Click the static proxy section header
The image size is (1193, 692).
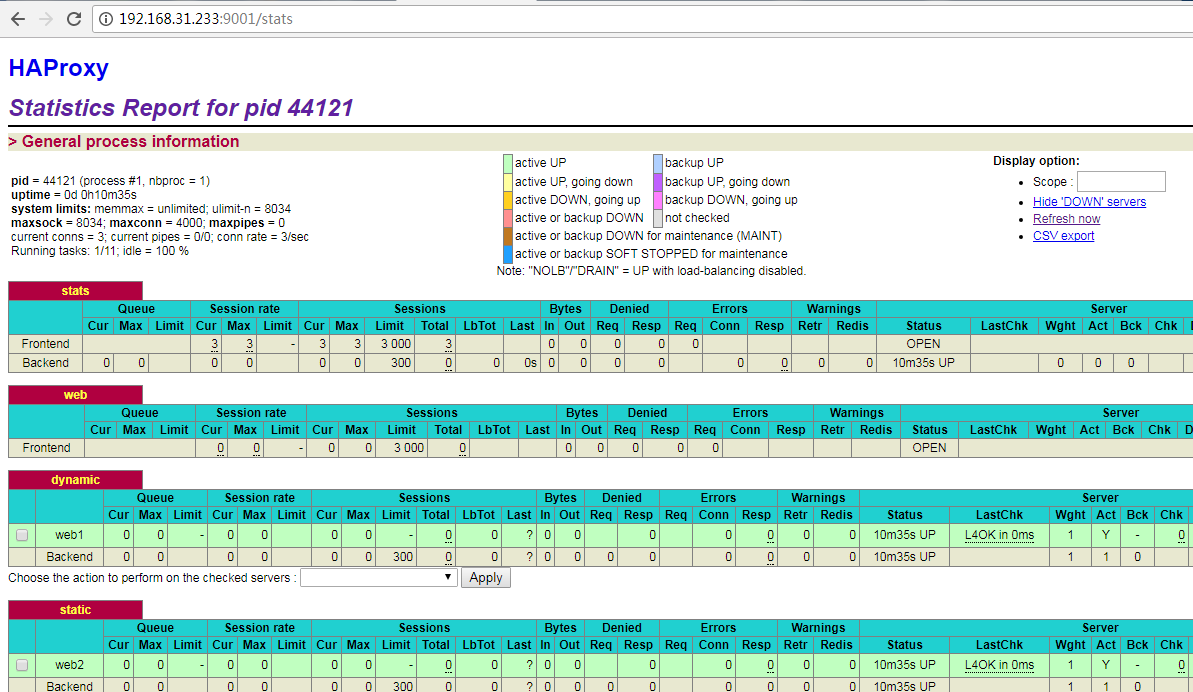[75, 610]
